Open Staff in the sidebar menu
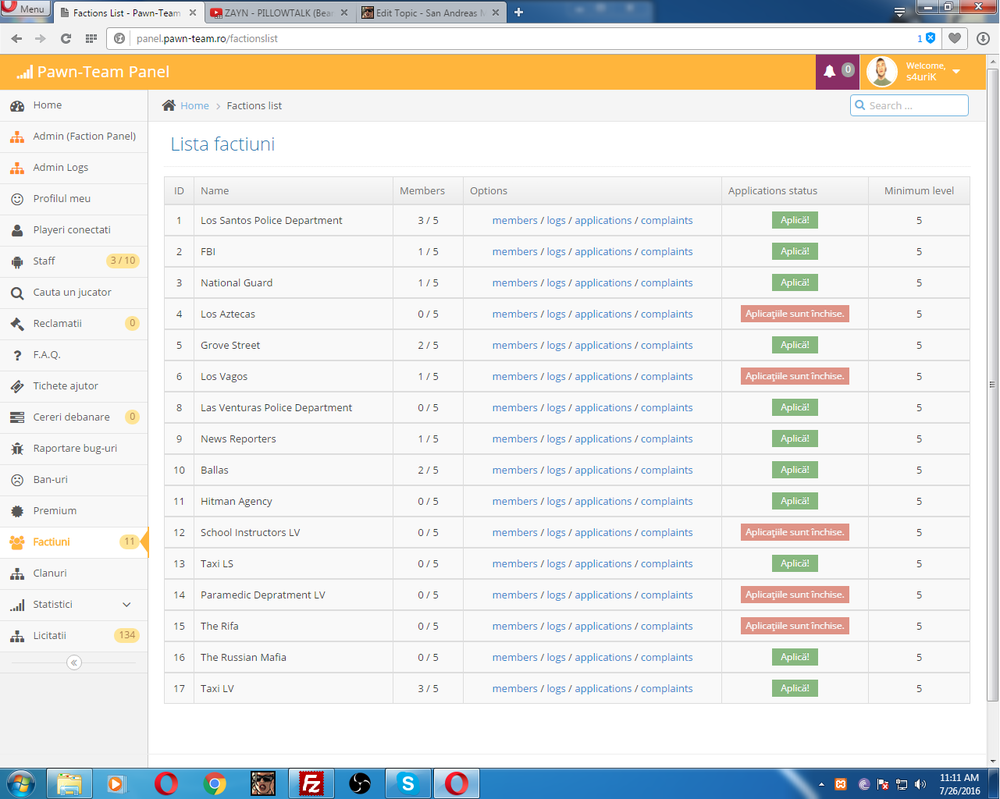Viewport: 1000px width, 799px height. point(74,261)
